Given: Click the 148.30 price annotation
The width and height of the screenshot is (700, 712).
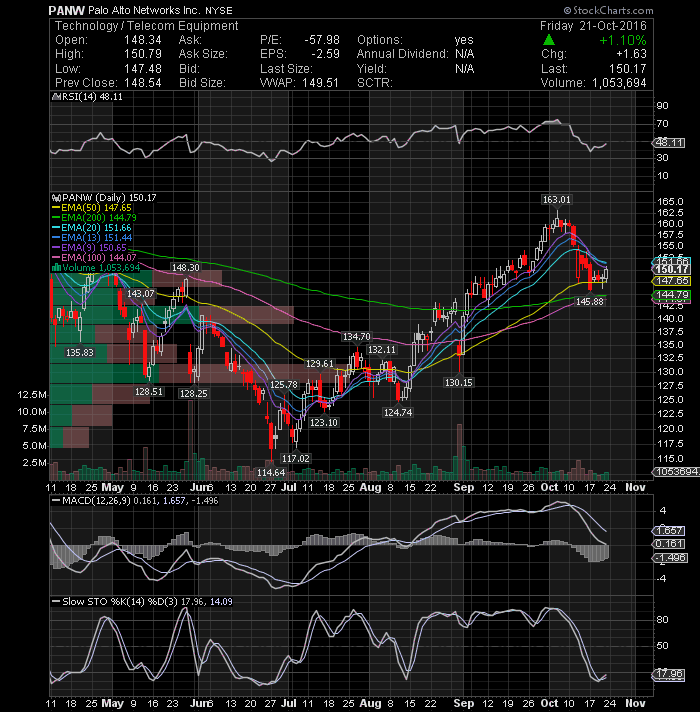Looking at the screenshot, I should click(x=185, y=267).
